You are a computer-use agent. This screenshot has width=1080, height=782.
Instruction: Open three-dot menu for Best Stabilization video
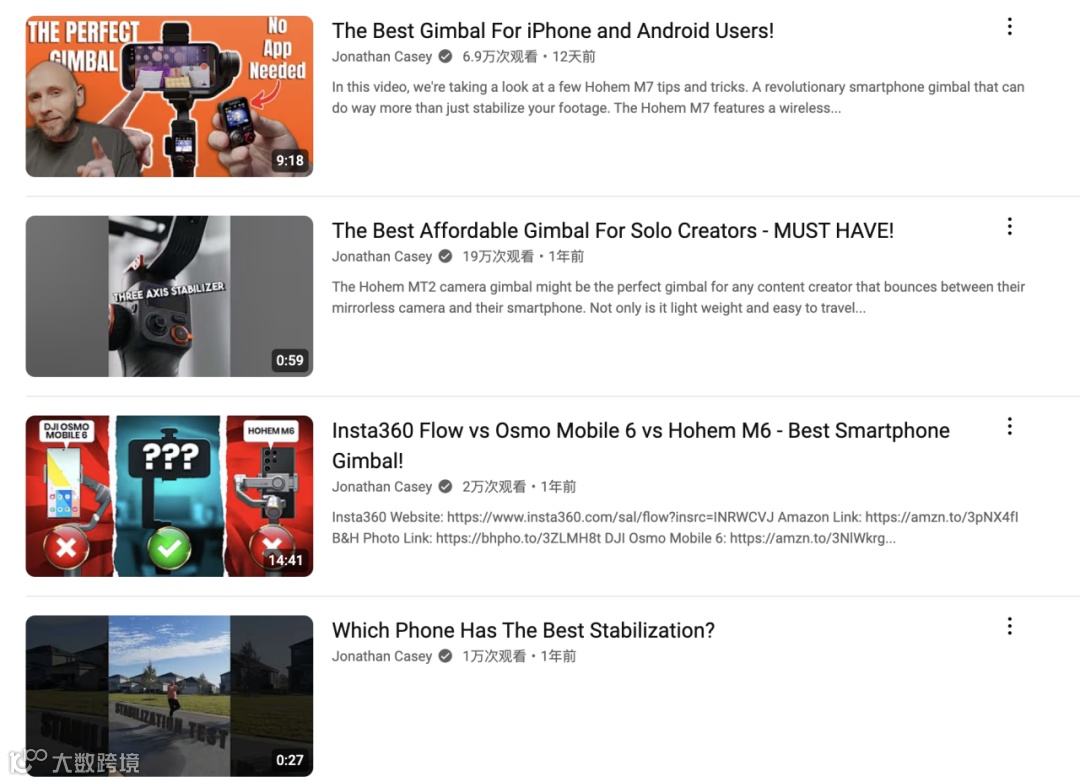point(1009,626)
